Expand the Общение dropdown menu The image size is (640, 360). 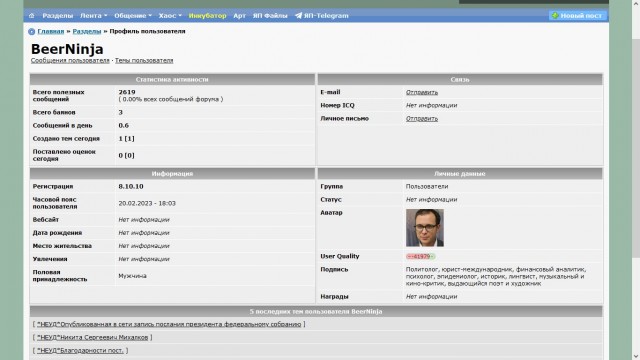(133, 16)
